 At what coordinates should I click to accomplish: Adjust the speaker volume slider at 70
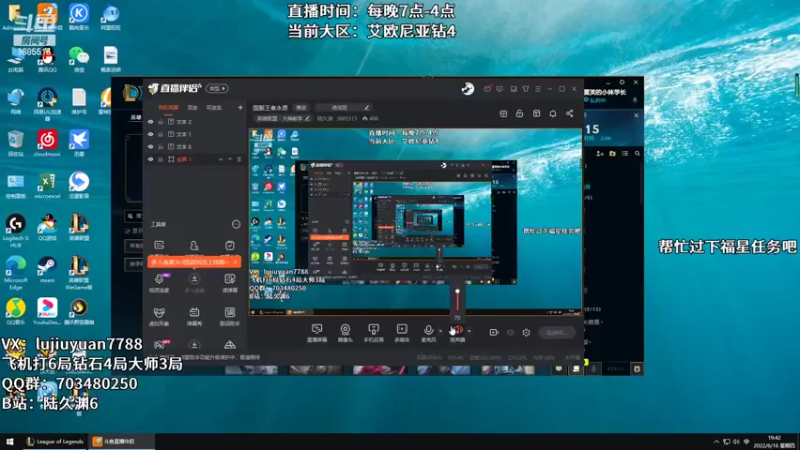tap(458, 291)
